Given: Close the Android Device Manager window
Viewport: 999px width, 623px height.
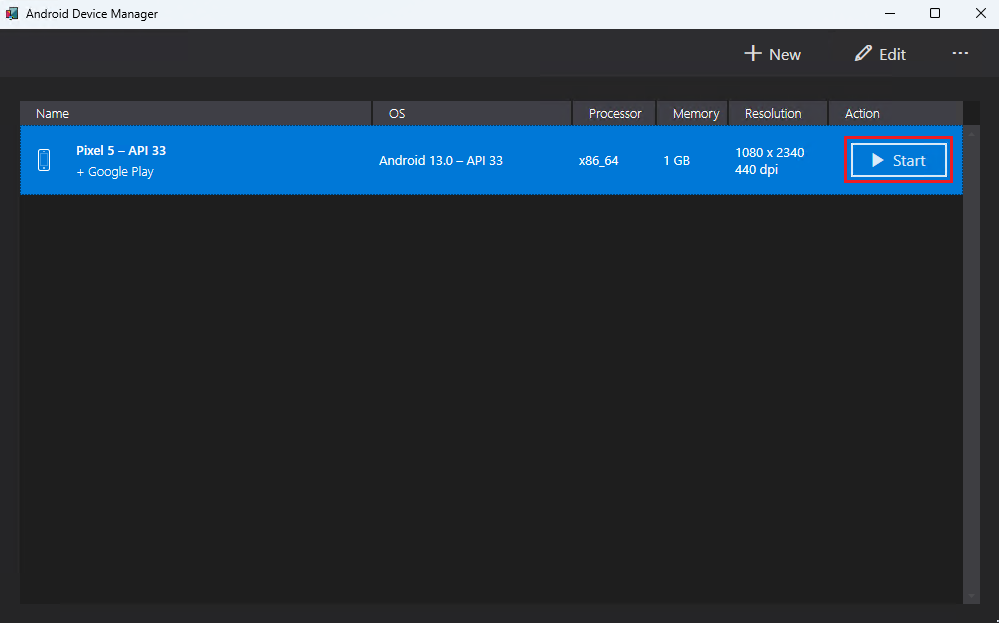Looking at the screenshot, I should click(x=977, y=14).
